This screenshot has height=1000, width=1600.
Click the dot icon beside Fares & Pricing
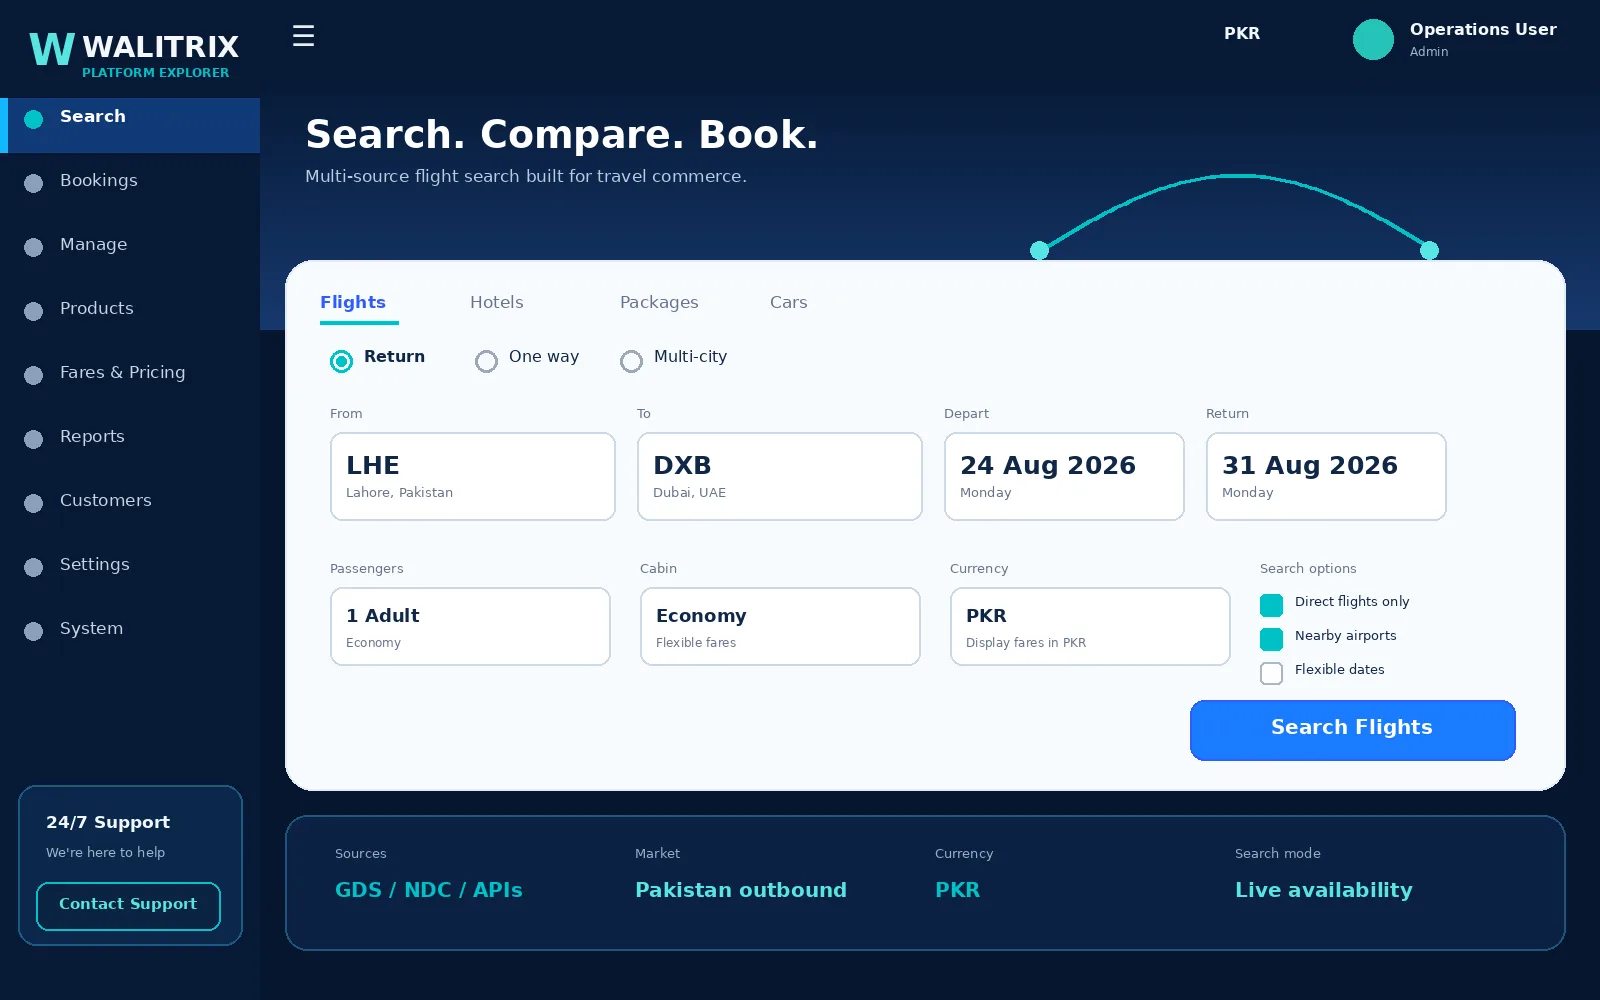[x=33, y=375]
